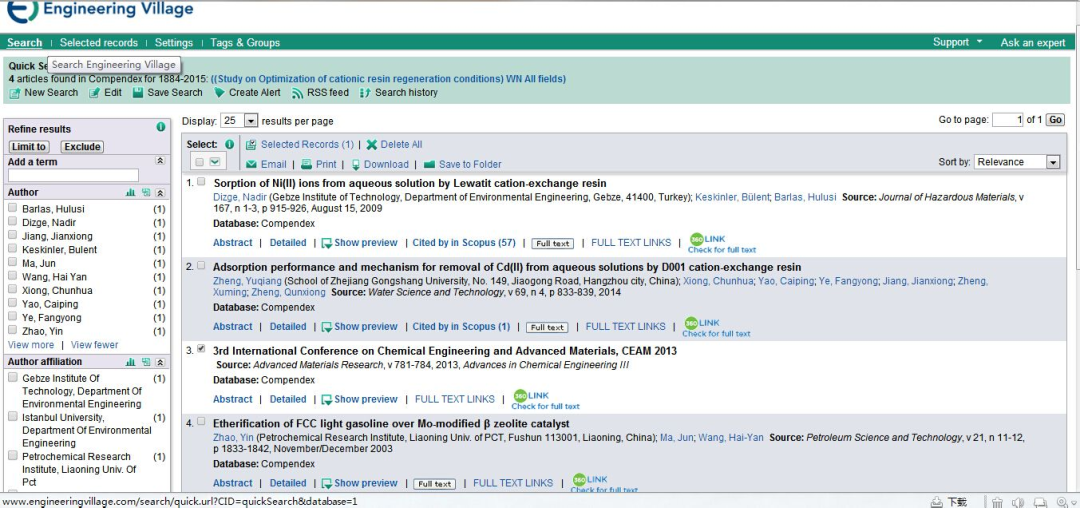
Task: Collapse the Author affiliation facet section
Action: tap(160, 362)
